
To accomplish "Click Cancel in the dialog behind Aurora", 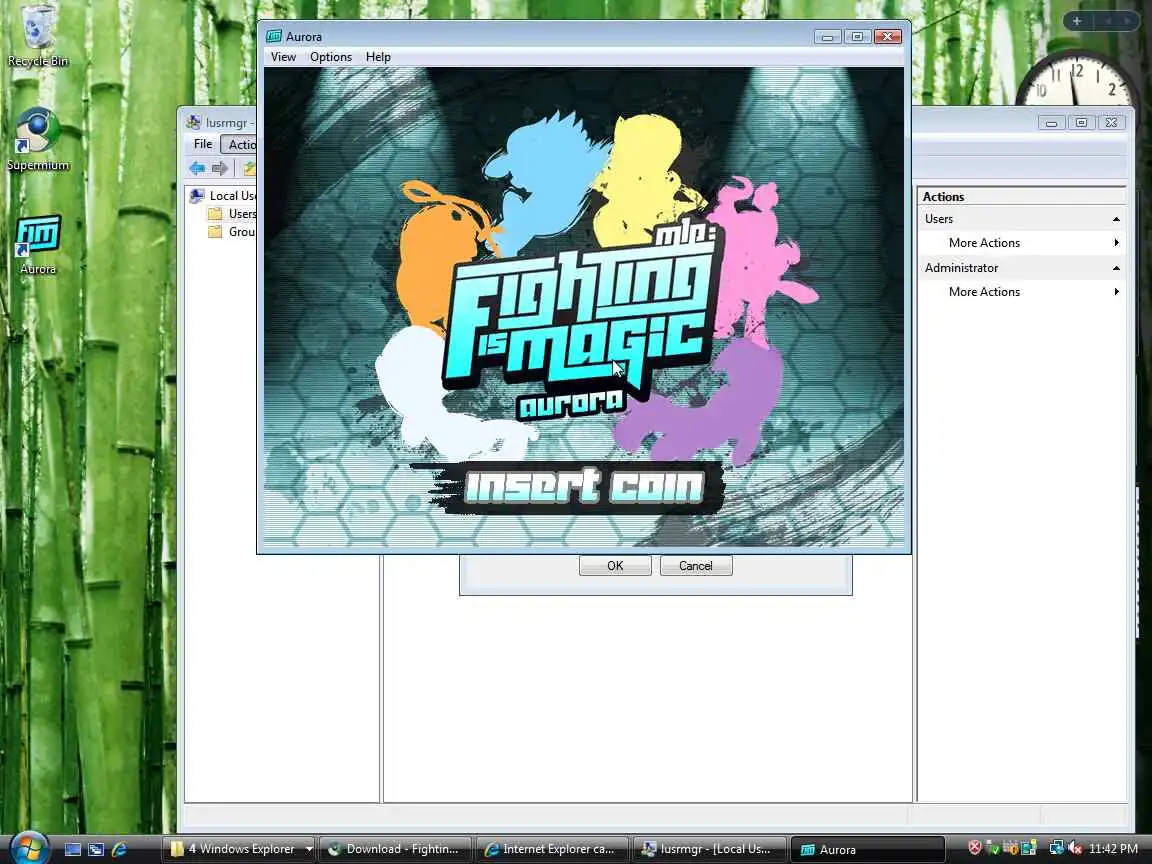I will click(x=696, y=566).
